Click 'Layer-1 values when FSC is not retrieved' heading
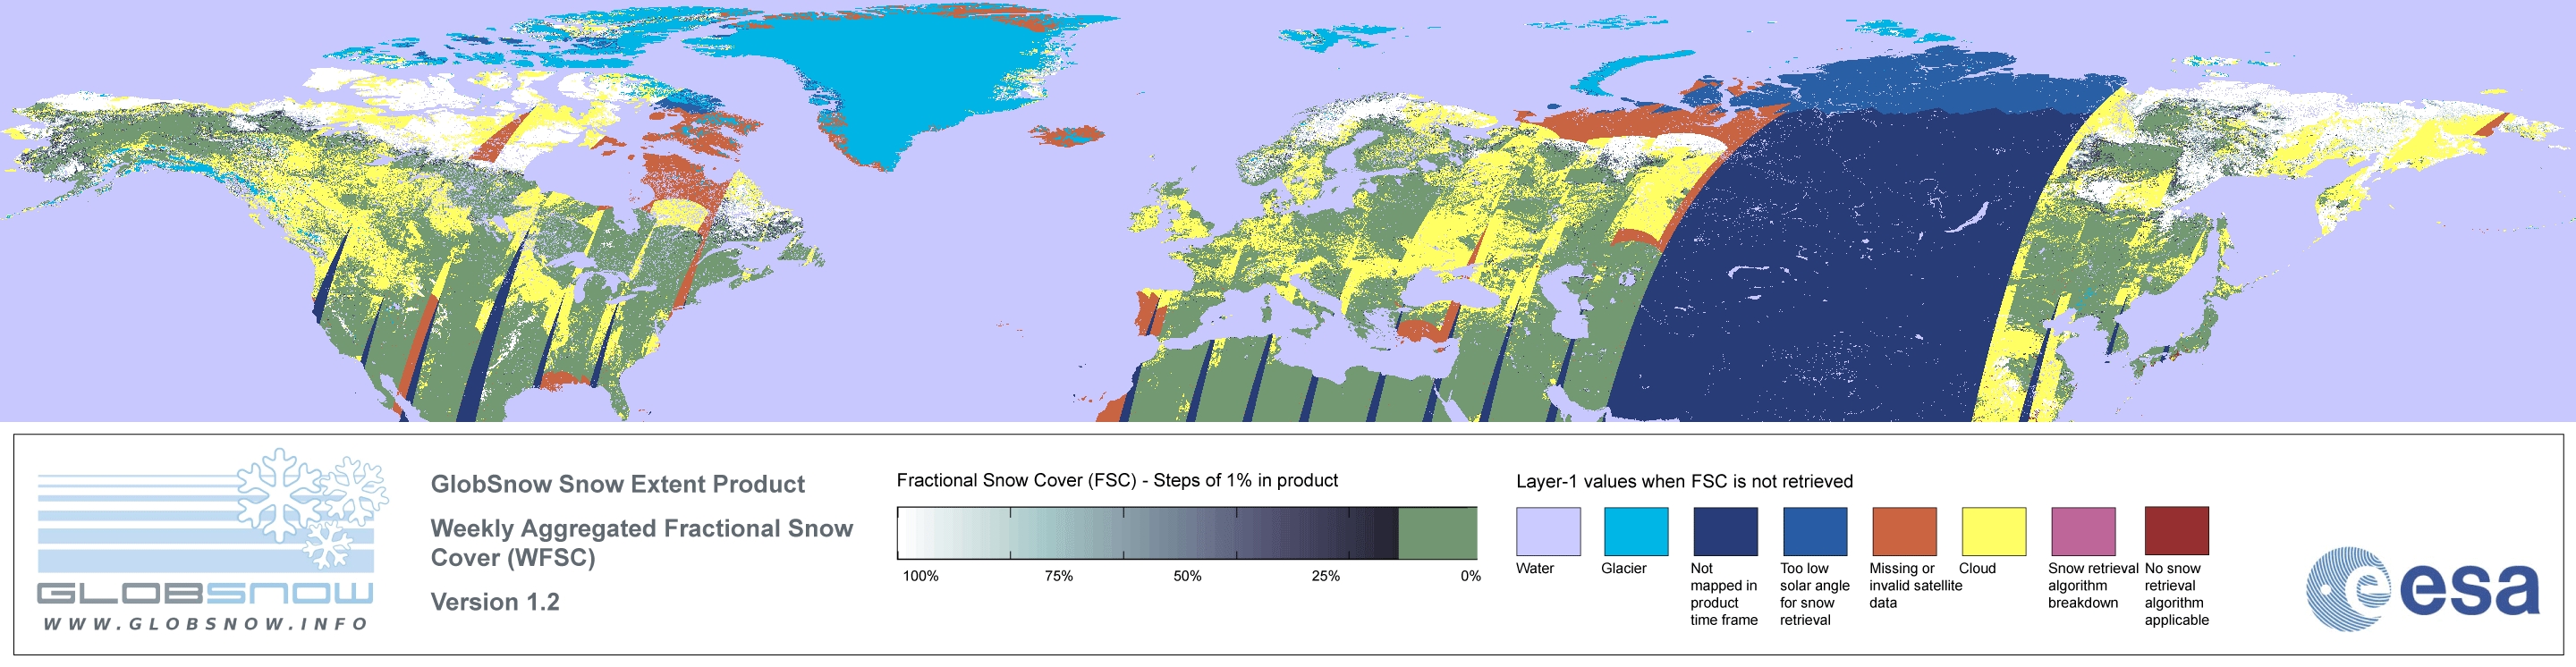This screenshot has width=2576, height=667. click(x=1684, y=482)
